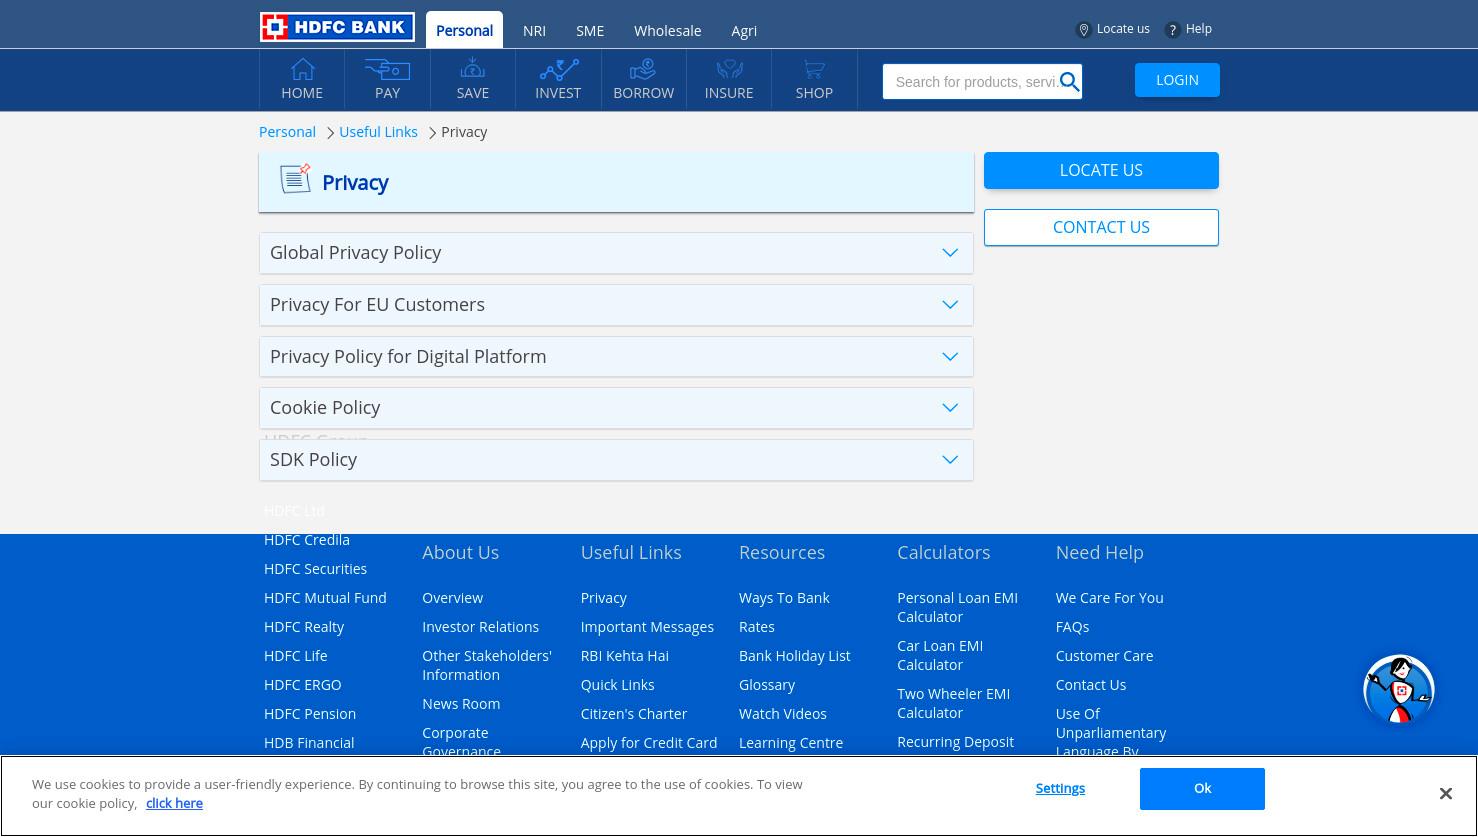Open News Room link
The height and width of the screenshot is (837, 1478).
(461, 704)
